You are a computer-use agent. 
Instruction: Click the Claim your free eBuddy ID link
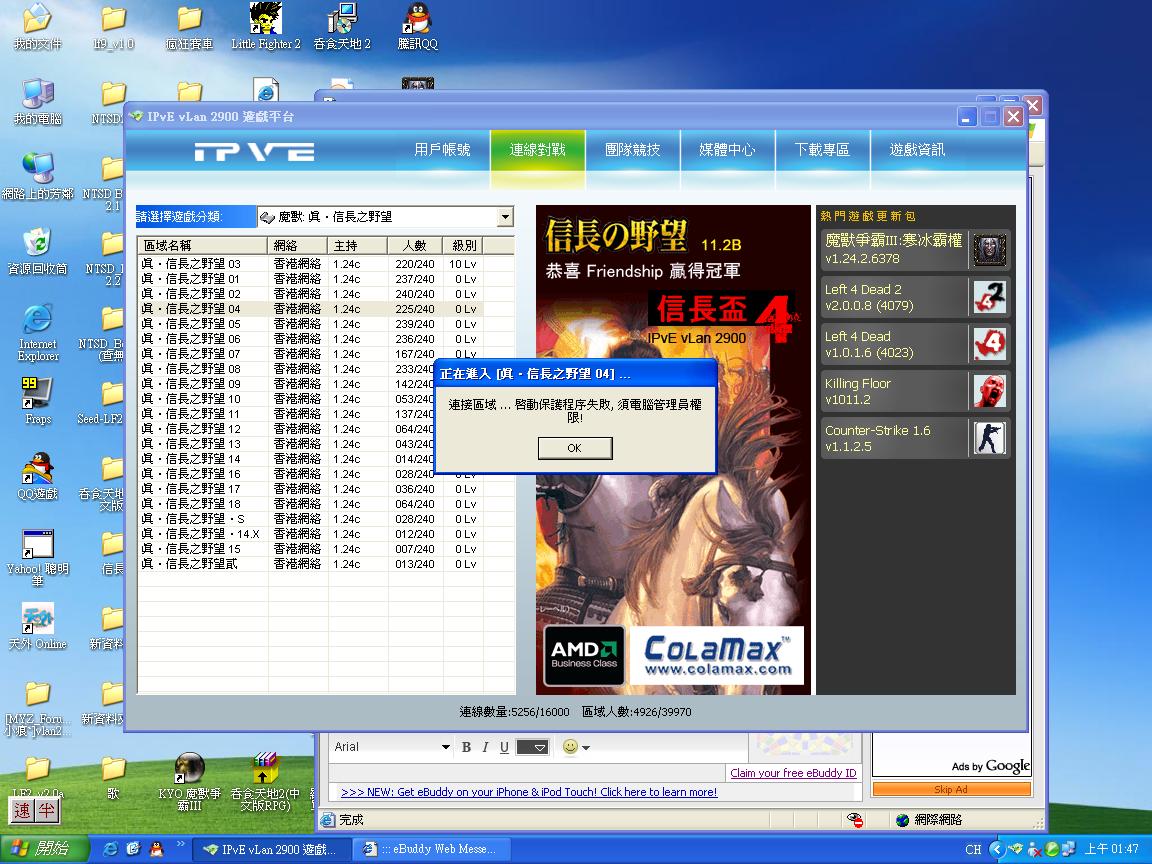[793, 773]
